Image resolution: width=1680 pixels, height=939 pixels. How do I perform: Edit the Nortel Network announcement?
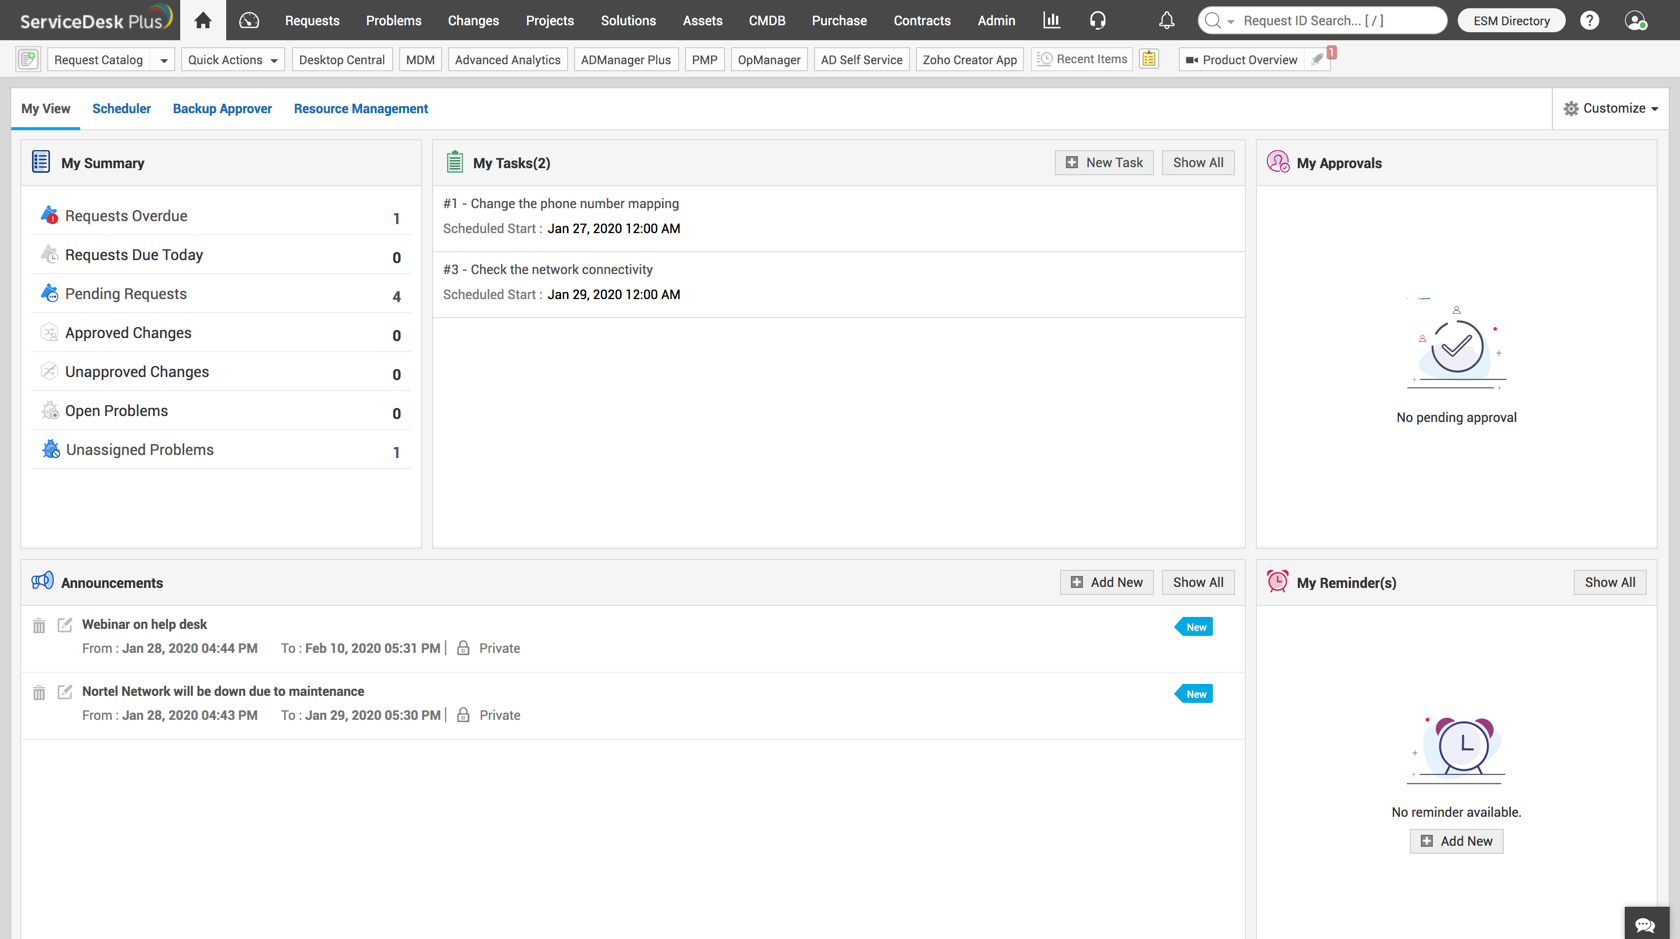pyautogui.click(x=65, y=692)
